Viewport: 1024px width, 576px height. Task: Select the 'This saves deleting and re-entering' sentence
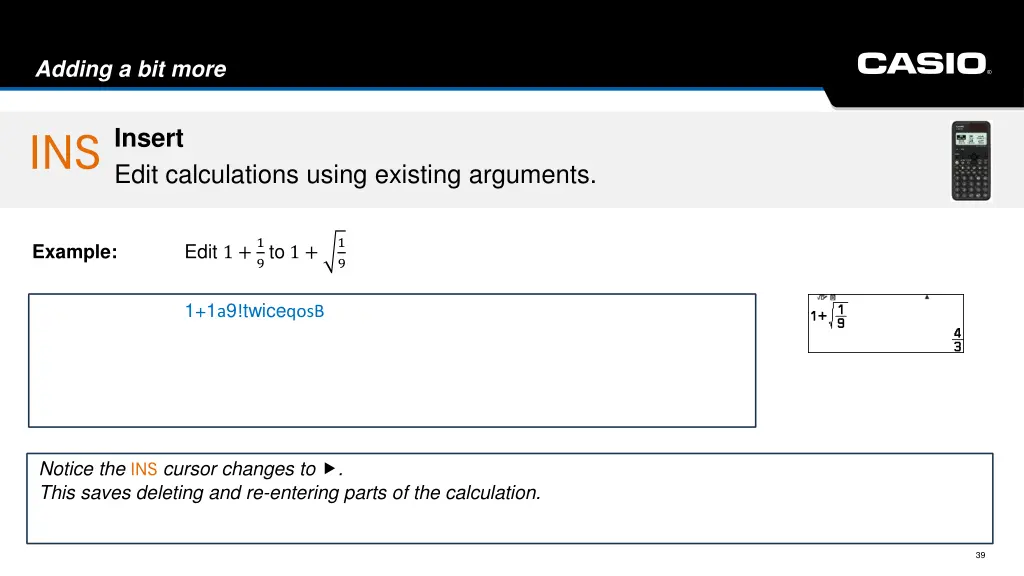(x=291, y=492)
